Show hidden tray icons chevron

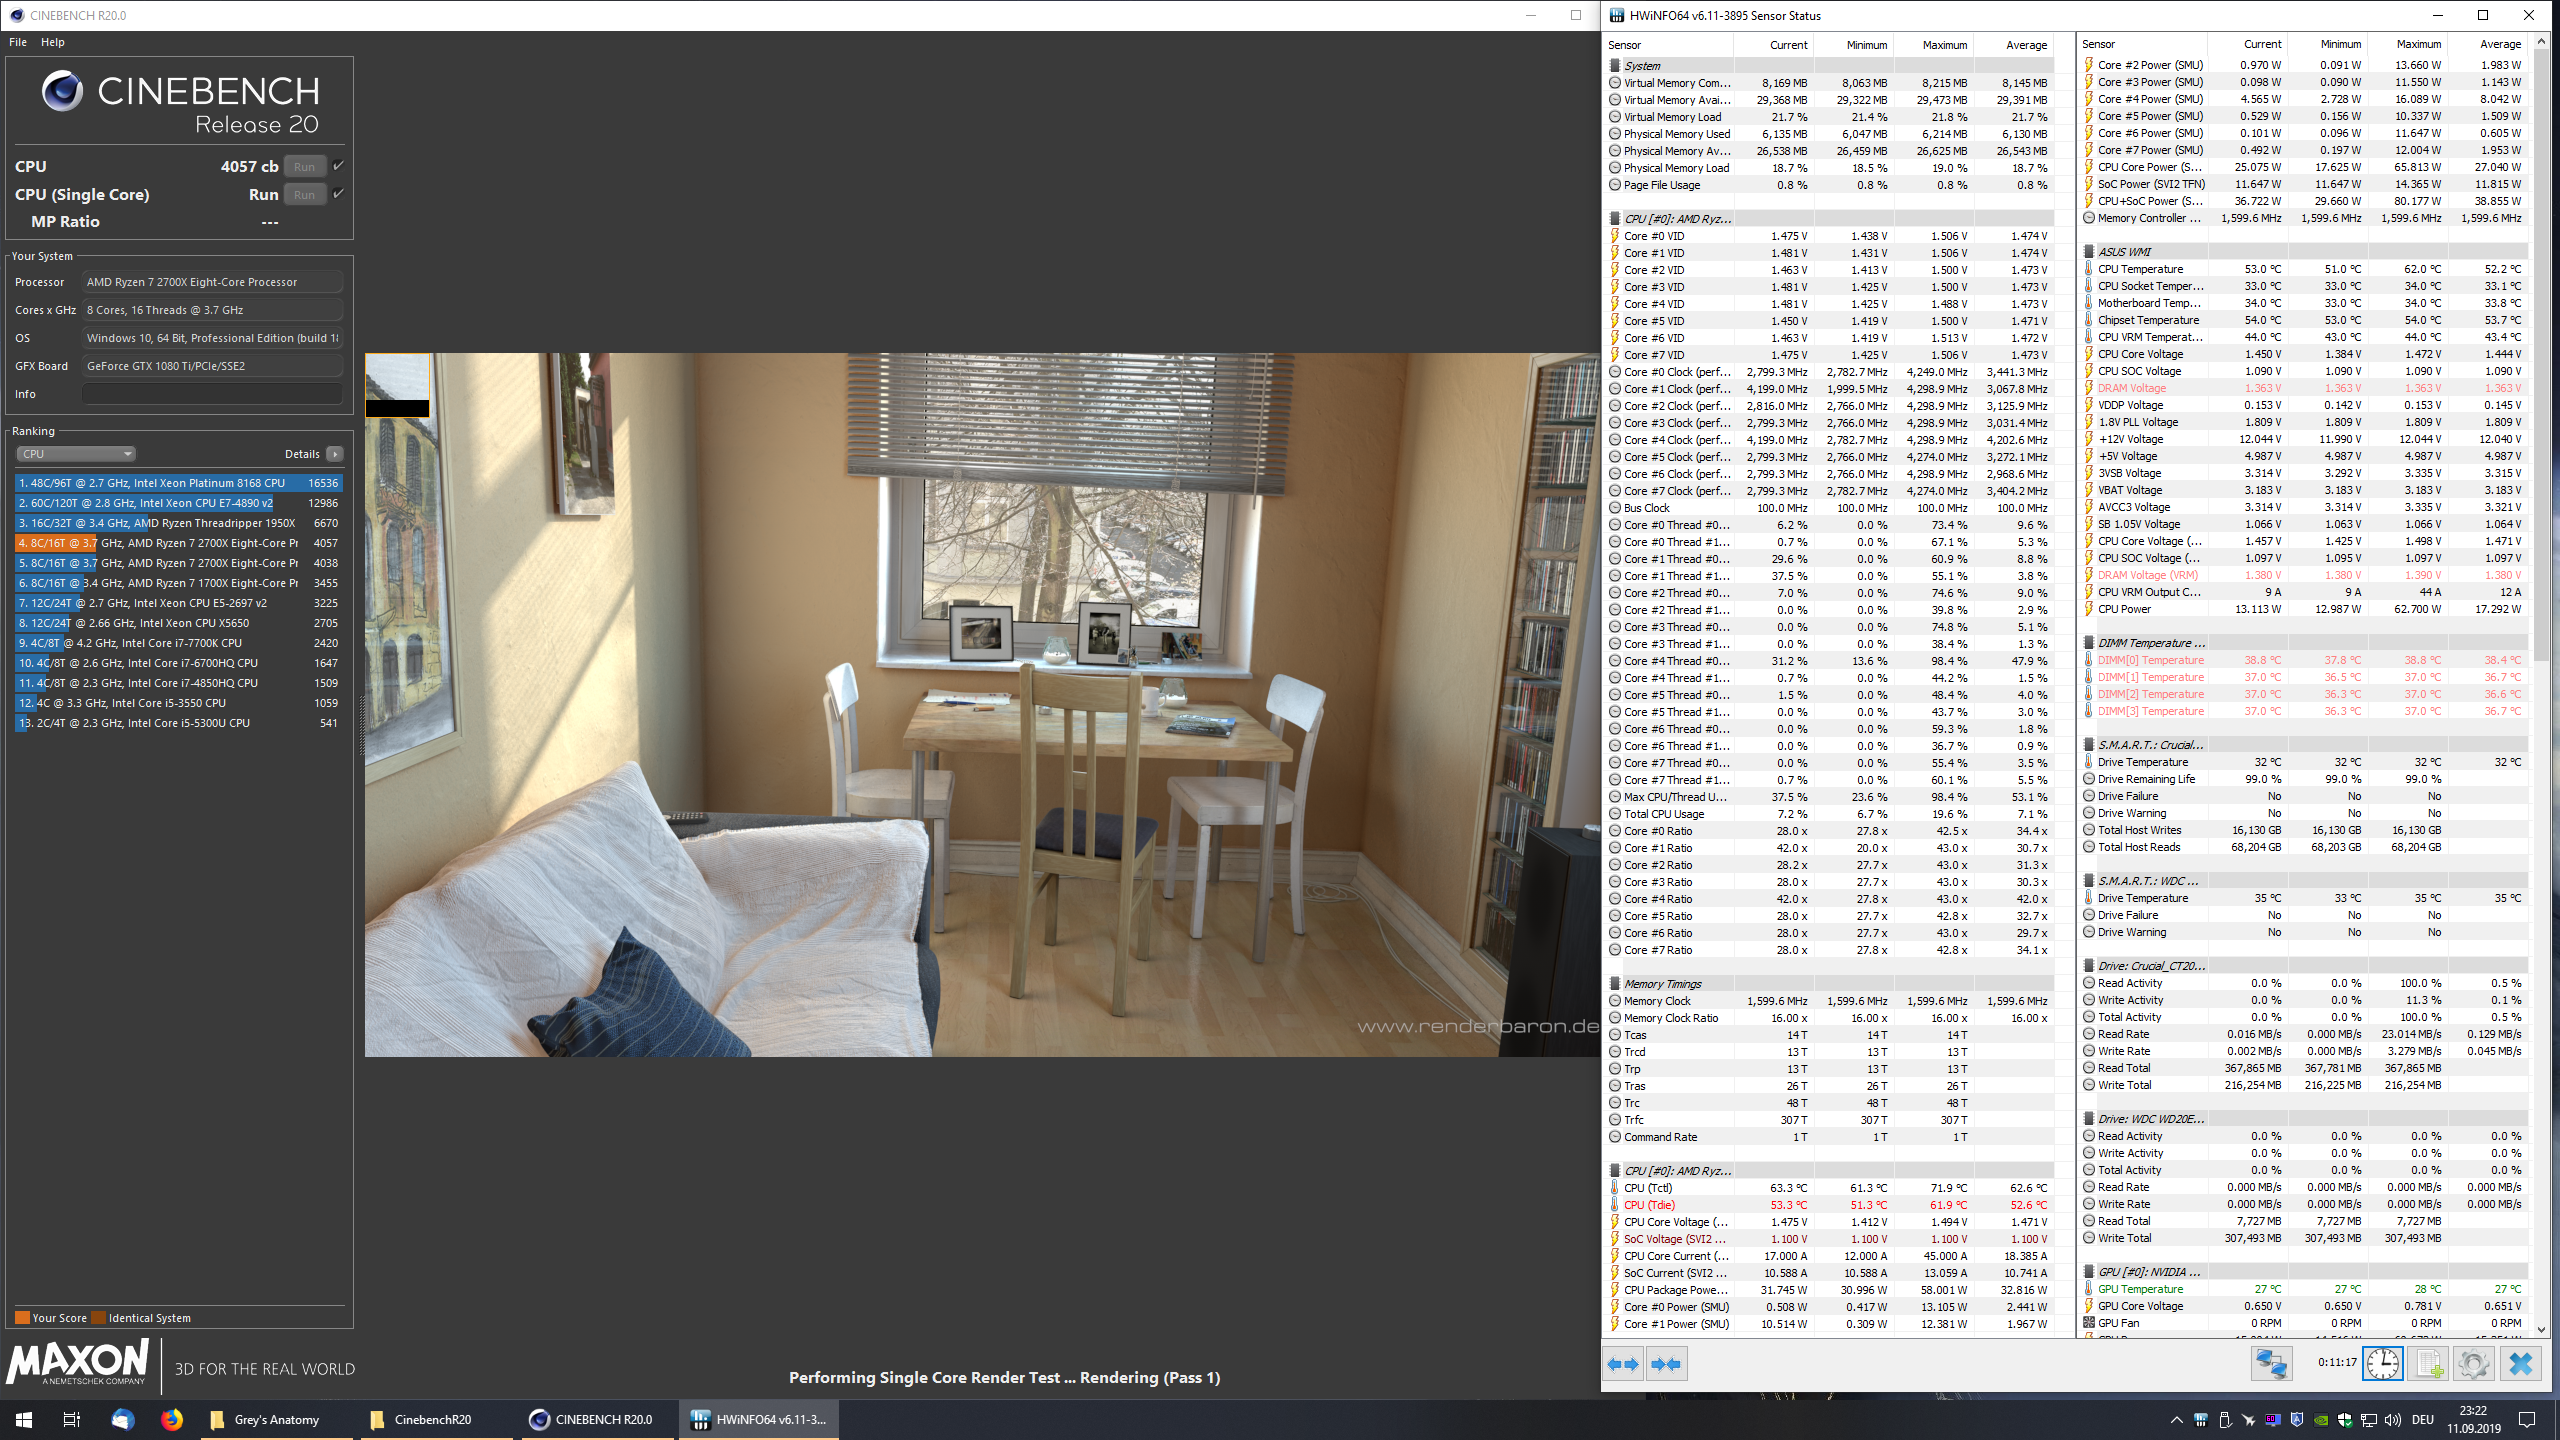(2176, 1420)
